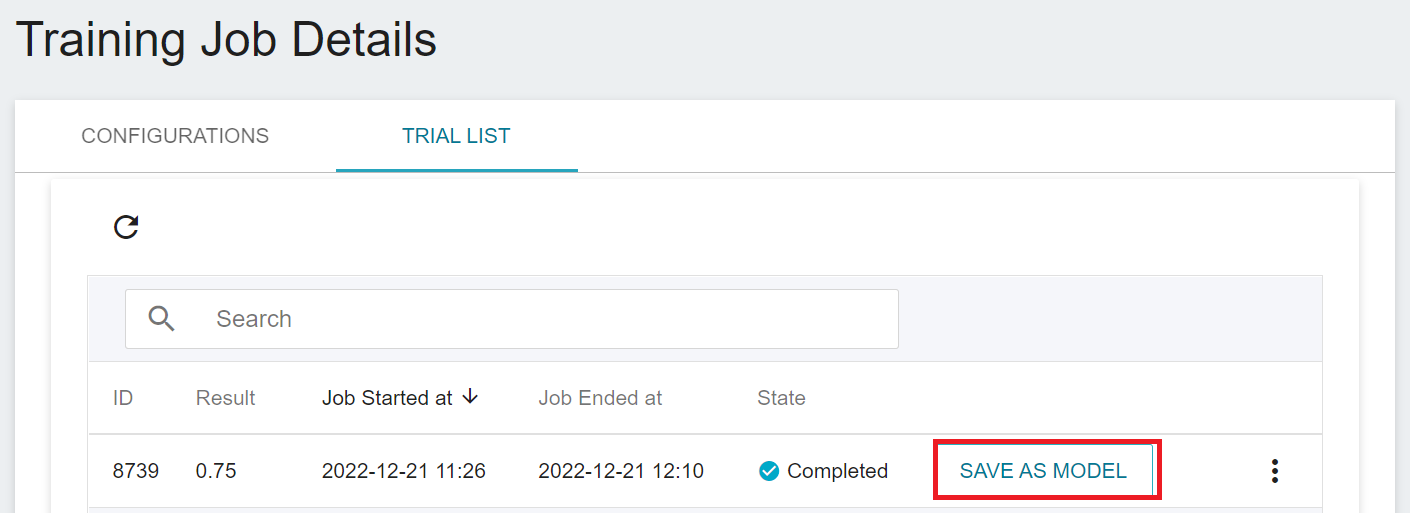Click the Completed state label
This screenshot has height=513, width=1410.
pos(837,471)
